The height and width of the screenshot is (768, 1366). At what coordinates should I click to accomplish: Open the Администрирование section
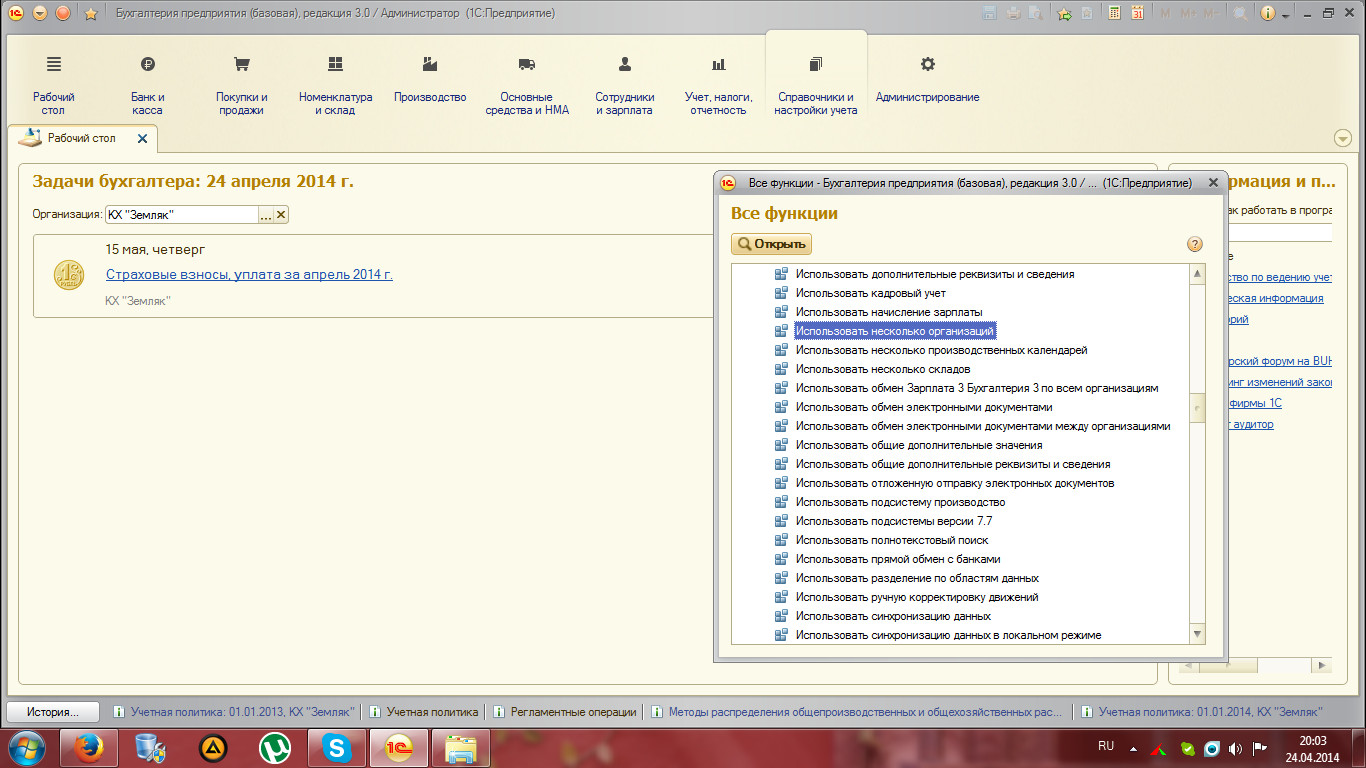click(x=927, y=81)
